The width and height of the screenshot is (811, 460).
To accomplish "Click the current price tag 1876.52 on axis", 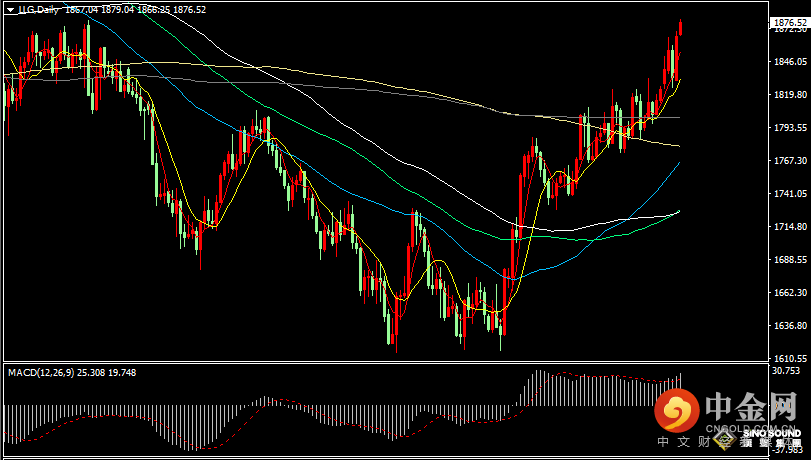I will tap(790, 22).
